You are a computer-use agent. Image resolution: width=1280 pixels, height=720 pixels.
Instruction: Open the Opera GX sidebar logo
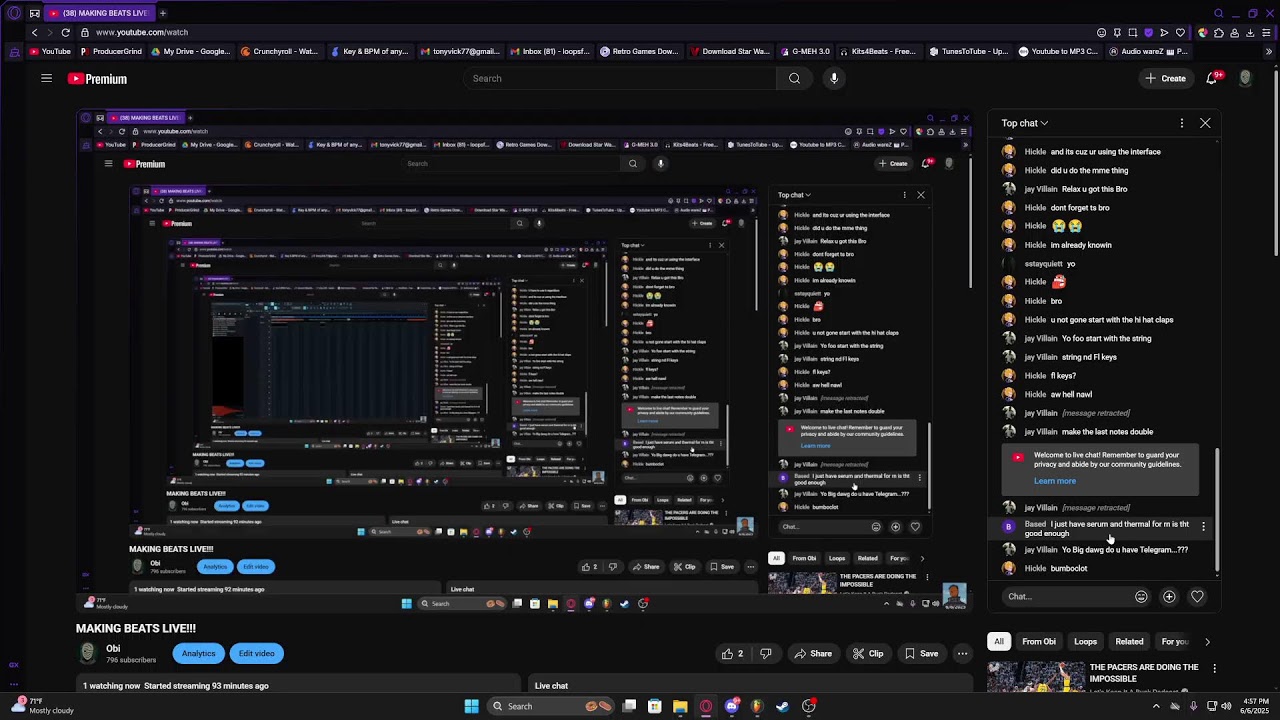pyautogui.click(x=14, y=13)
